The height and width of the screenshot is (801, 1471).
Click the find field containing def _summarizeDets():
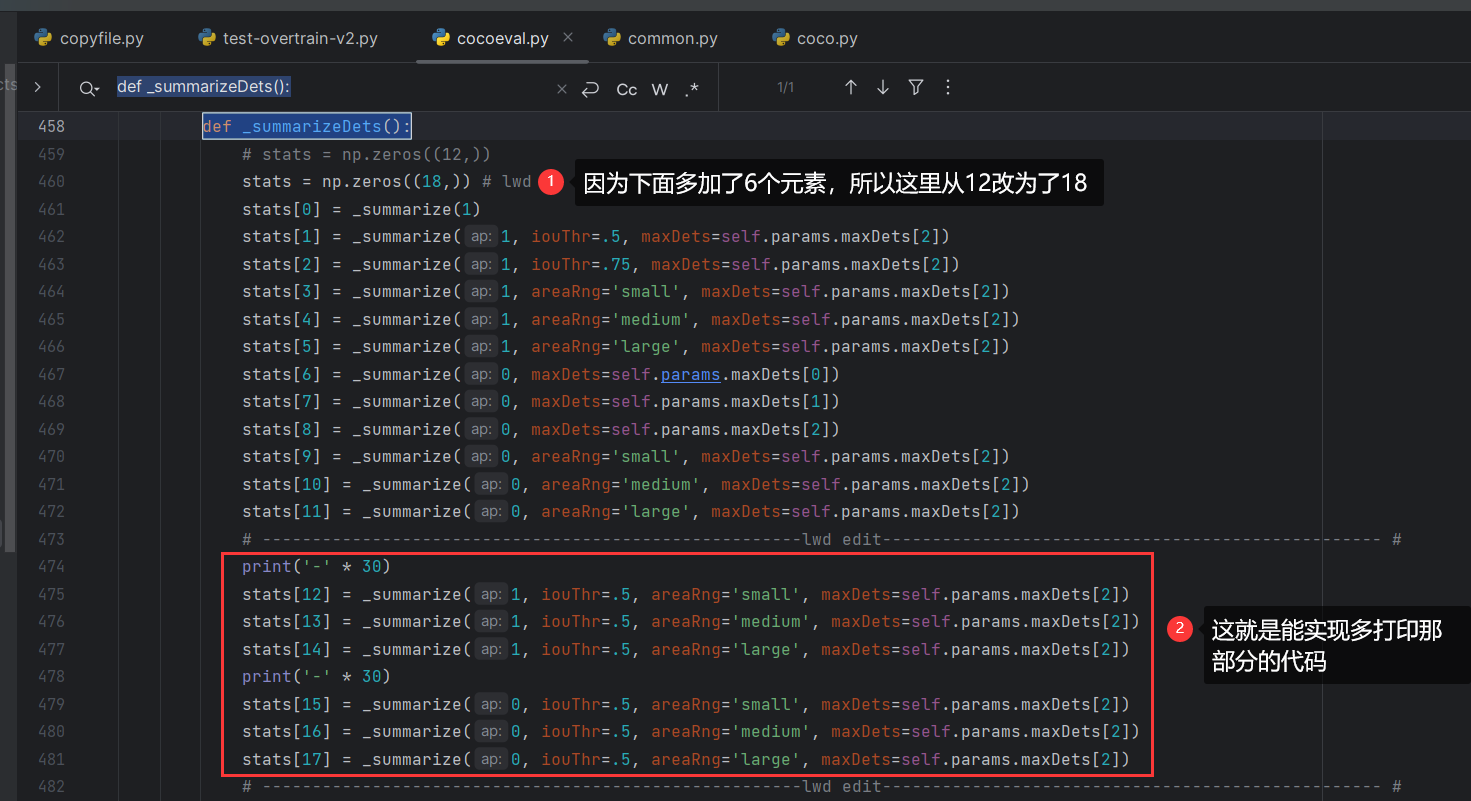(330, 87)
